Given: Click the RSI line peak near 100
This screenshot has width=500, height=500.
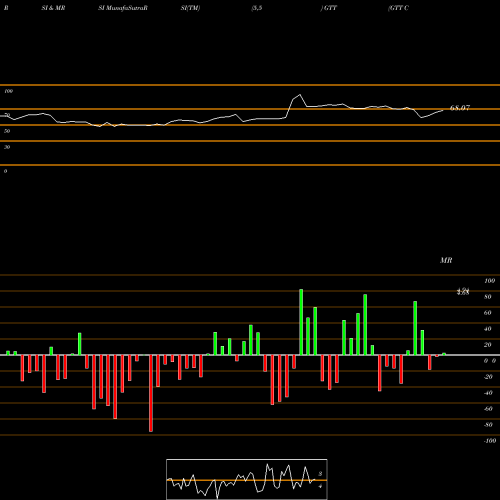Looking at the screenshot, I should (x=300, y=95).
